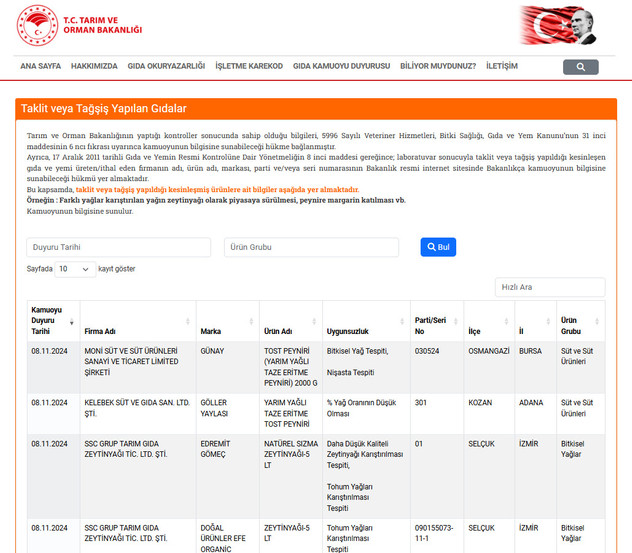Sort the Uygunsuzluk column
632x553 pixels.
click(x=402, y=321)
